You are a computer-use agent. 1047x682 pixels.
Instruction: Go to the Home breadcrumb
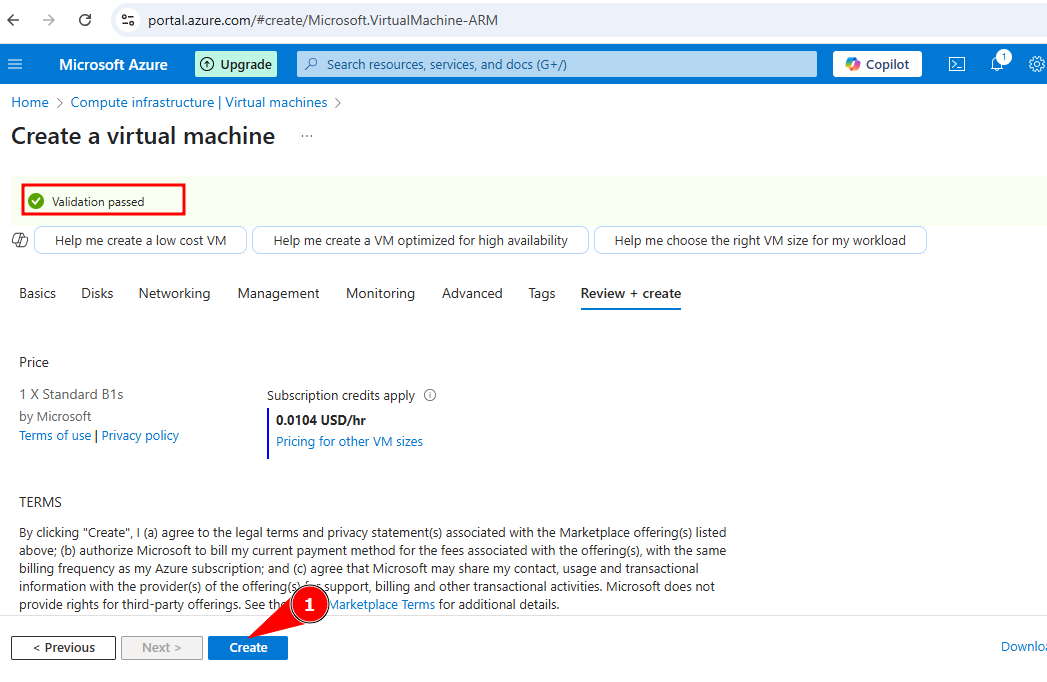(x=30, y=102)
